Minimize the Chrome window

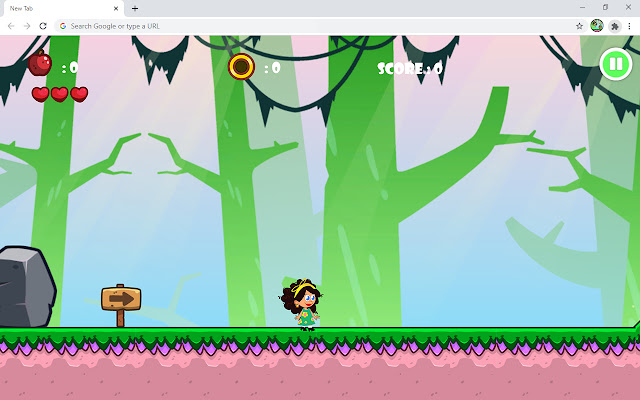(582, 7)
